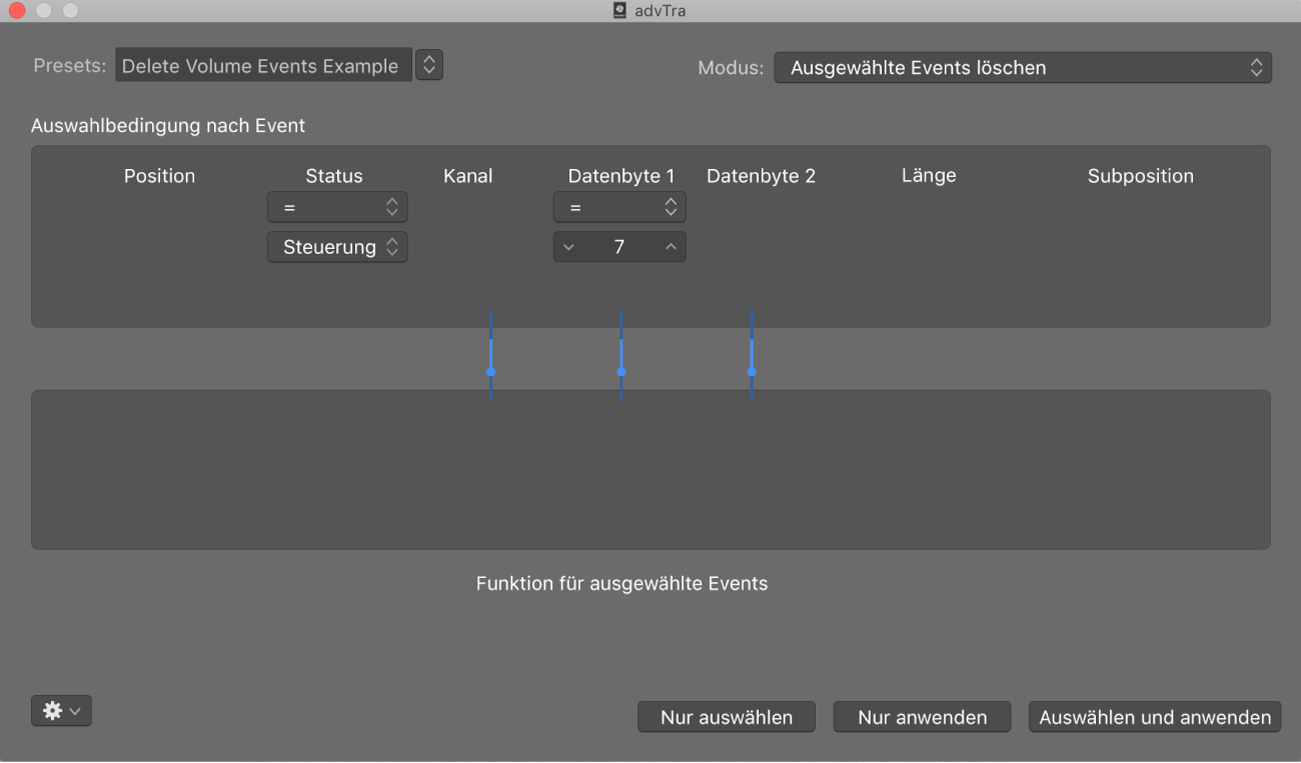Click the Nur auswählen button
The height and width of the screenshot is (763, 1301).
[x=727, y=717]
